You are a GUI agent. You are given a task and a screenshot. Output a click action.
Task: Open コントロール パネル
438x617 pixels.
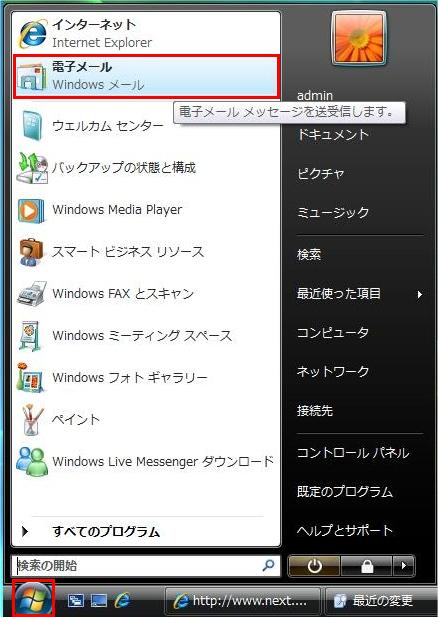tap(353, 453)
